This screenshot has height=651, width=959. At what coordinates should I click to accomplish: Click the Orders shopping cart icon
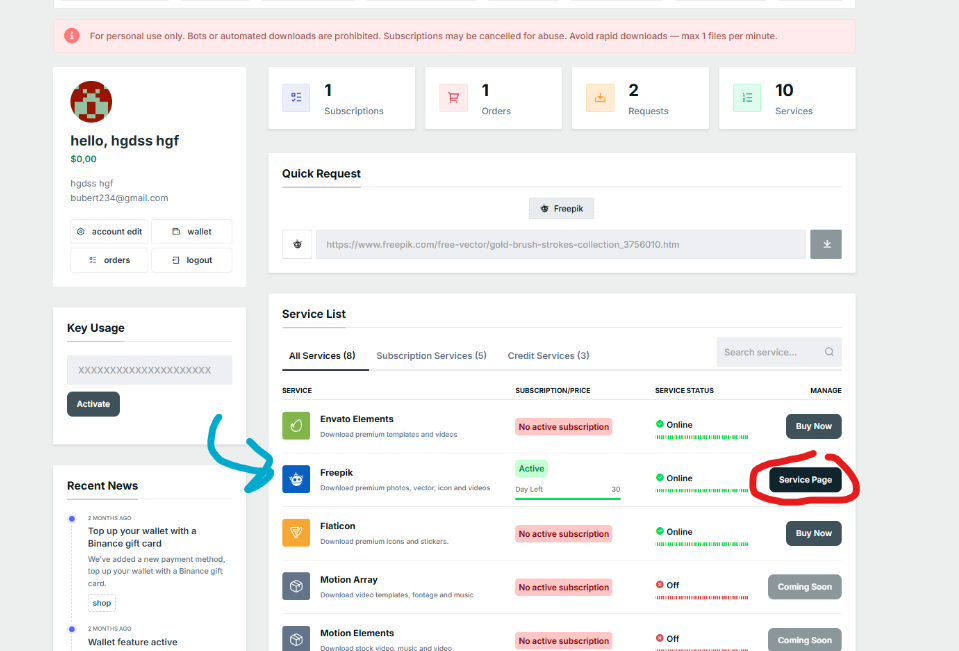[453, 98]
